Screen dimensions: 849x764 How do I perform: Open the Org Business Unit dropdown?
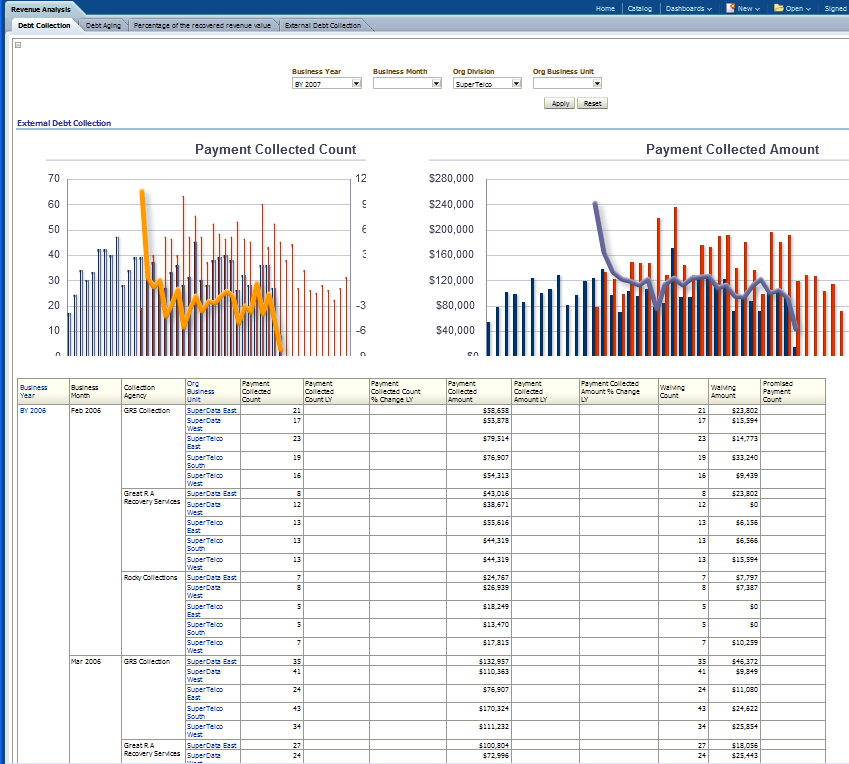597,83
